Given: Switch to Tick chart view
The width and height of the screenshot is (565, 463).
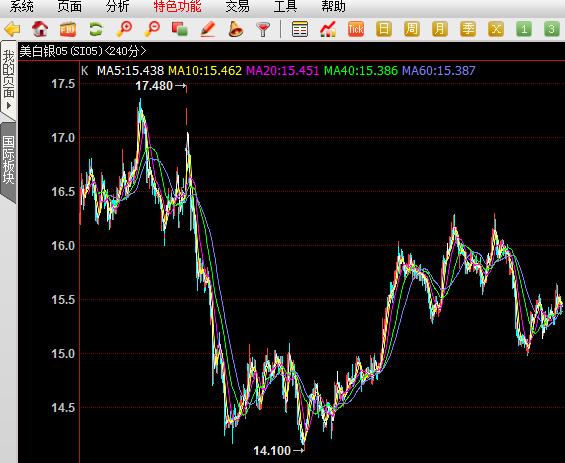Looking at the screenshot, I should click(x=356, y=29).
